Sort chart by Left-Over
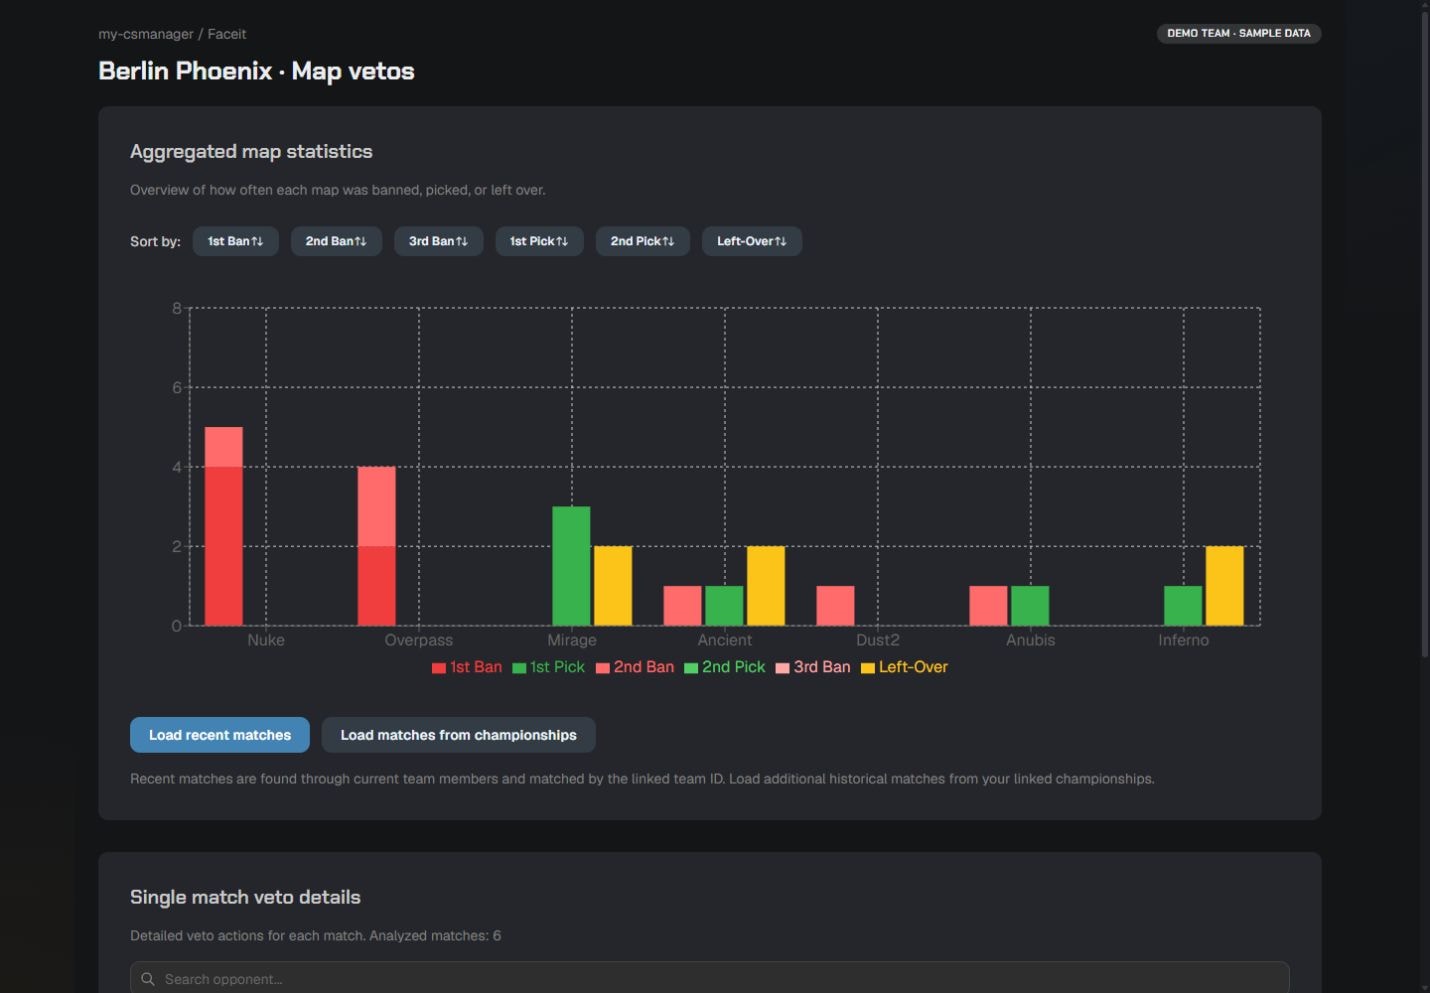Image resolution: width=1430 pixels, height=993 pixels. point(751,241)
